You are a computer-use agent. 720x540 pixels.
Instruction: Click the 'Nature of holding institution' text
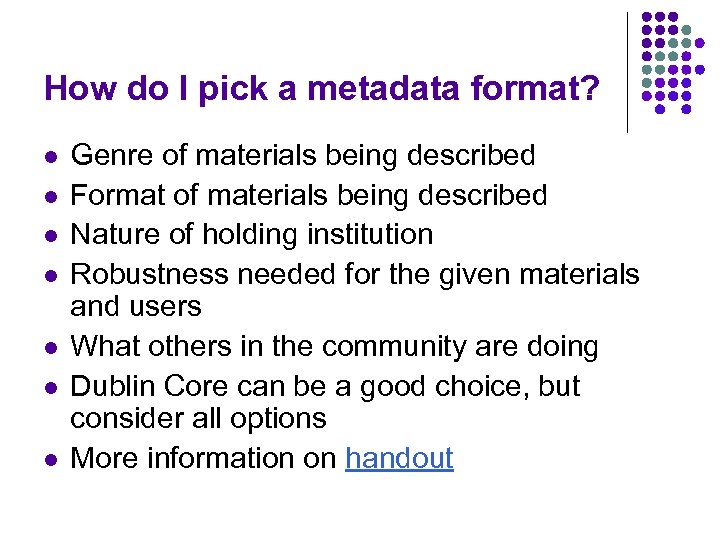[x=253, y=235]
